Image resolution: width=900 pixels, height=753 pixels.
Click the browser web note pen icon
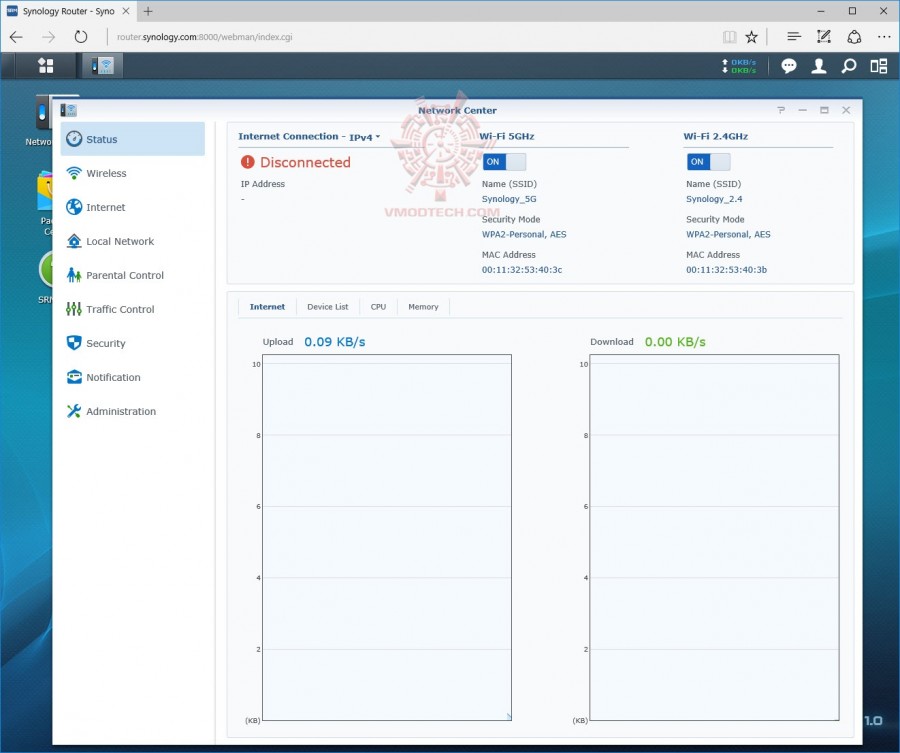[824, 37]
